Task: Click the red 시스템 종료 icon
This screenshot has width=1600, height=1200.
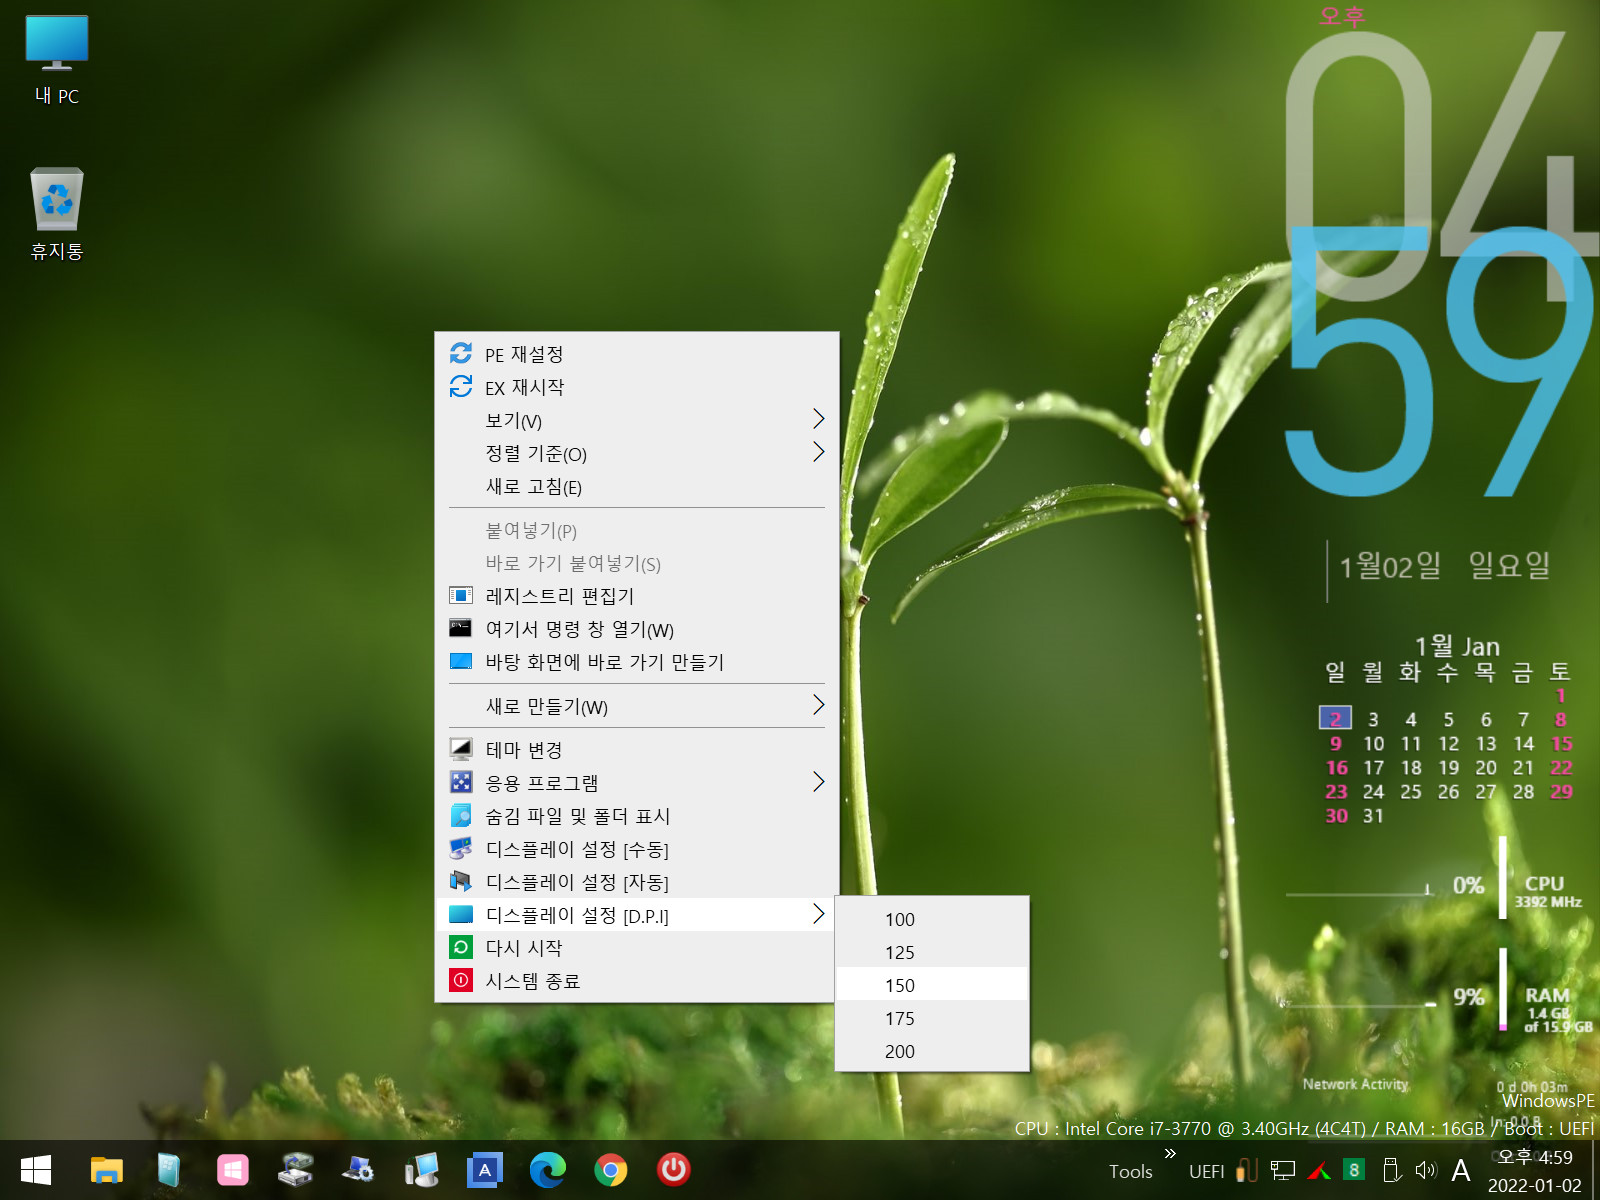Action: [461, 980]
